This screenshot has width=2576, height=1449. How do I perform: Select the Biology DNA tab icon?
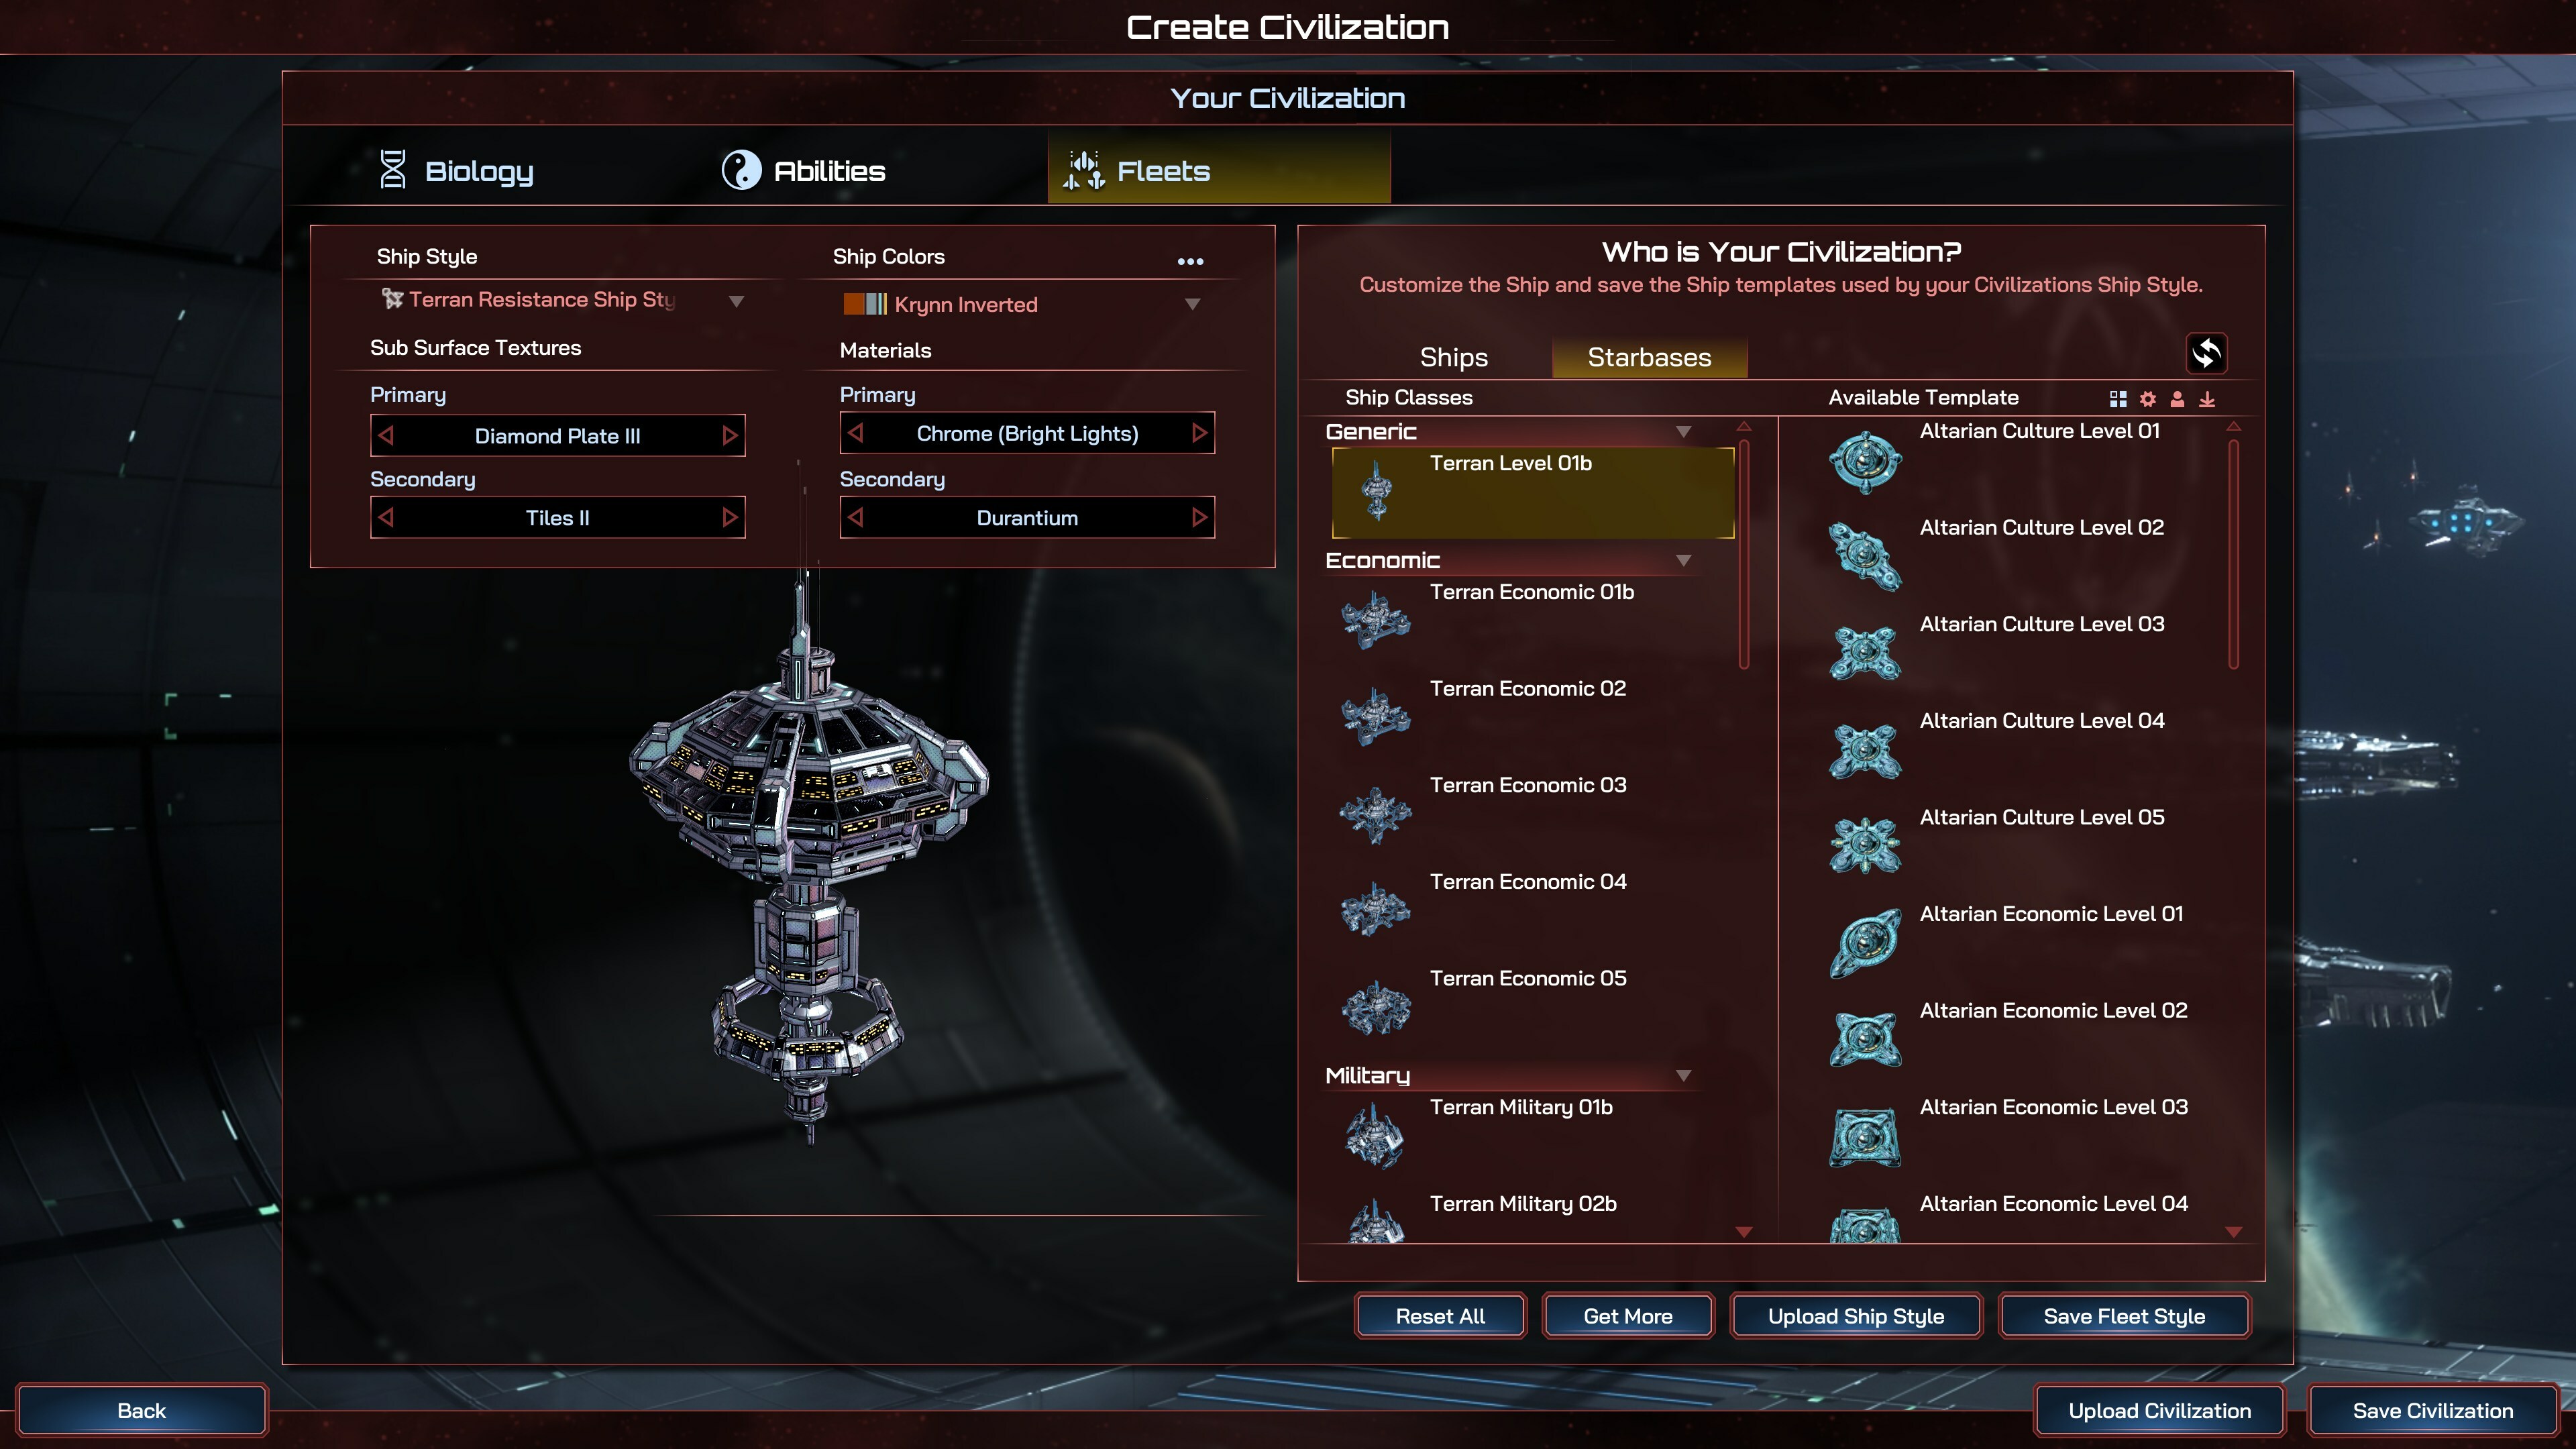[x=393, y=170]
